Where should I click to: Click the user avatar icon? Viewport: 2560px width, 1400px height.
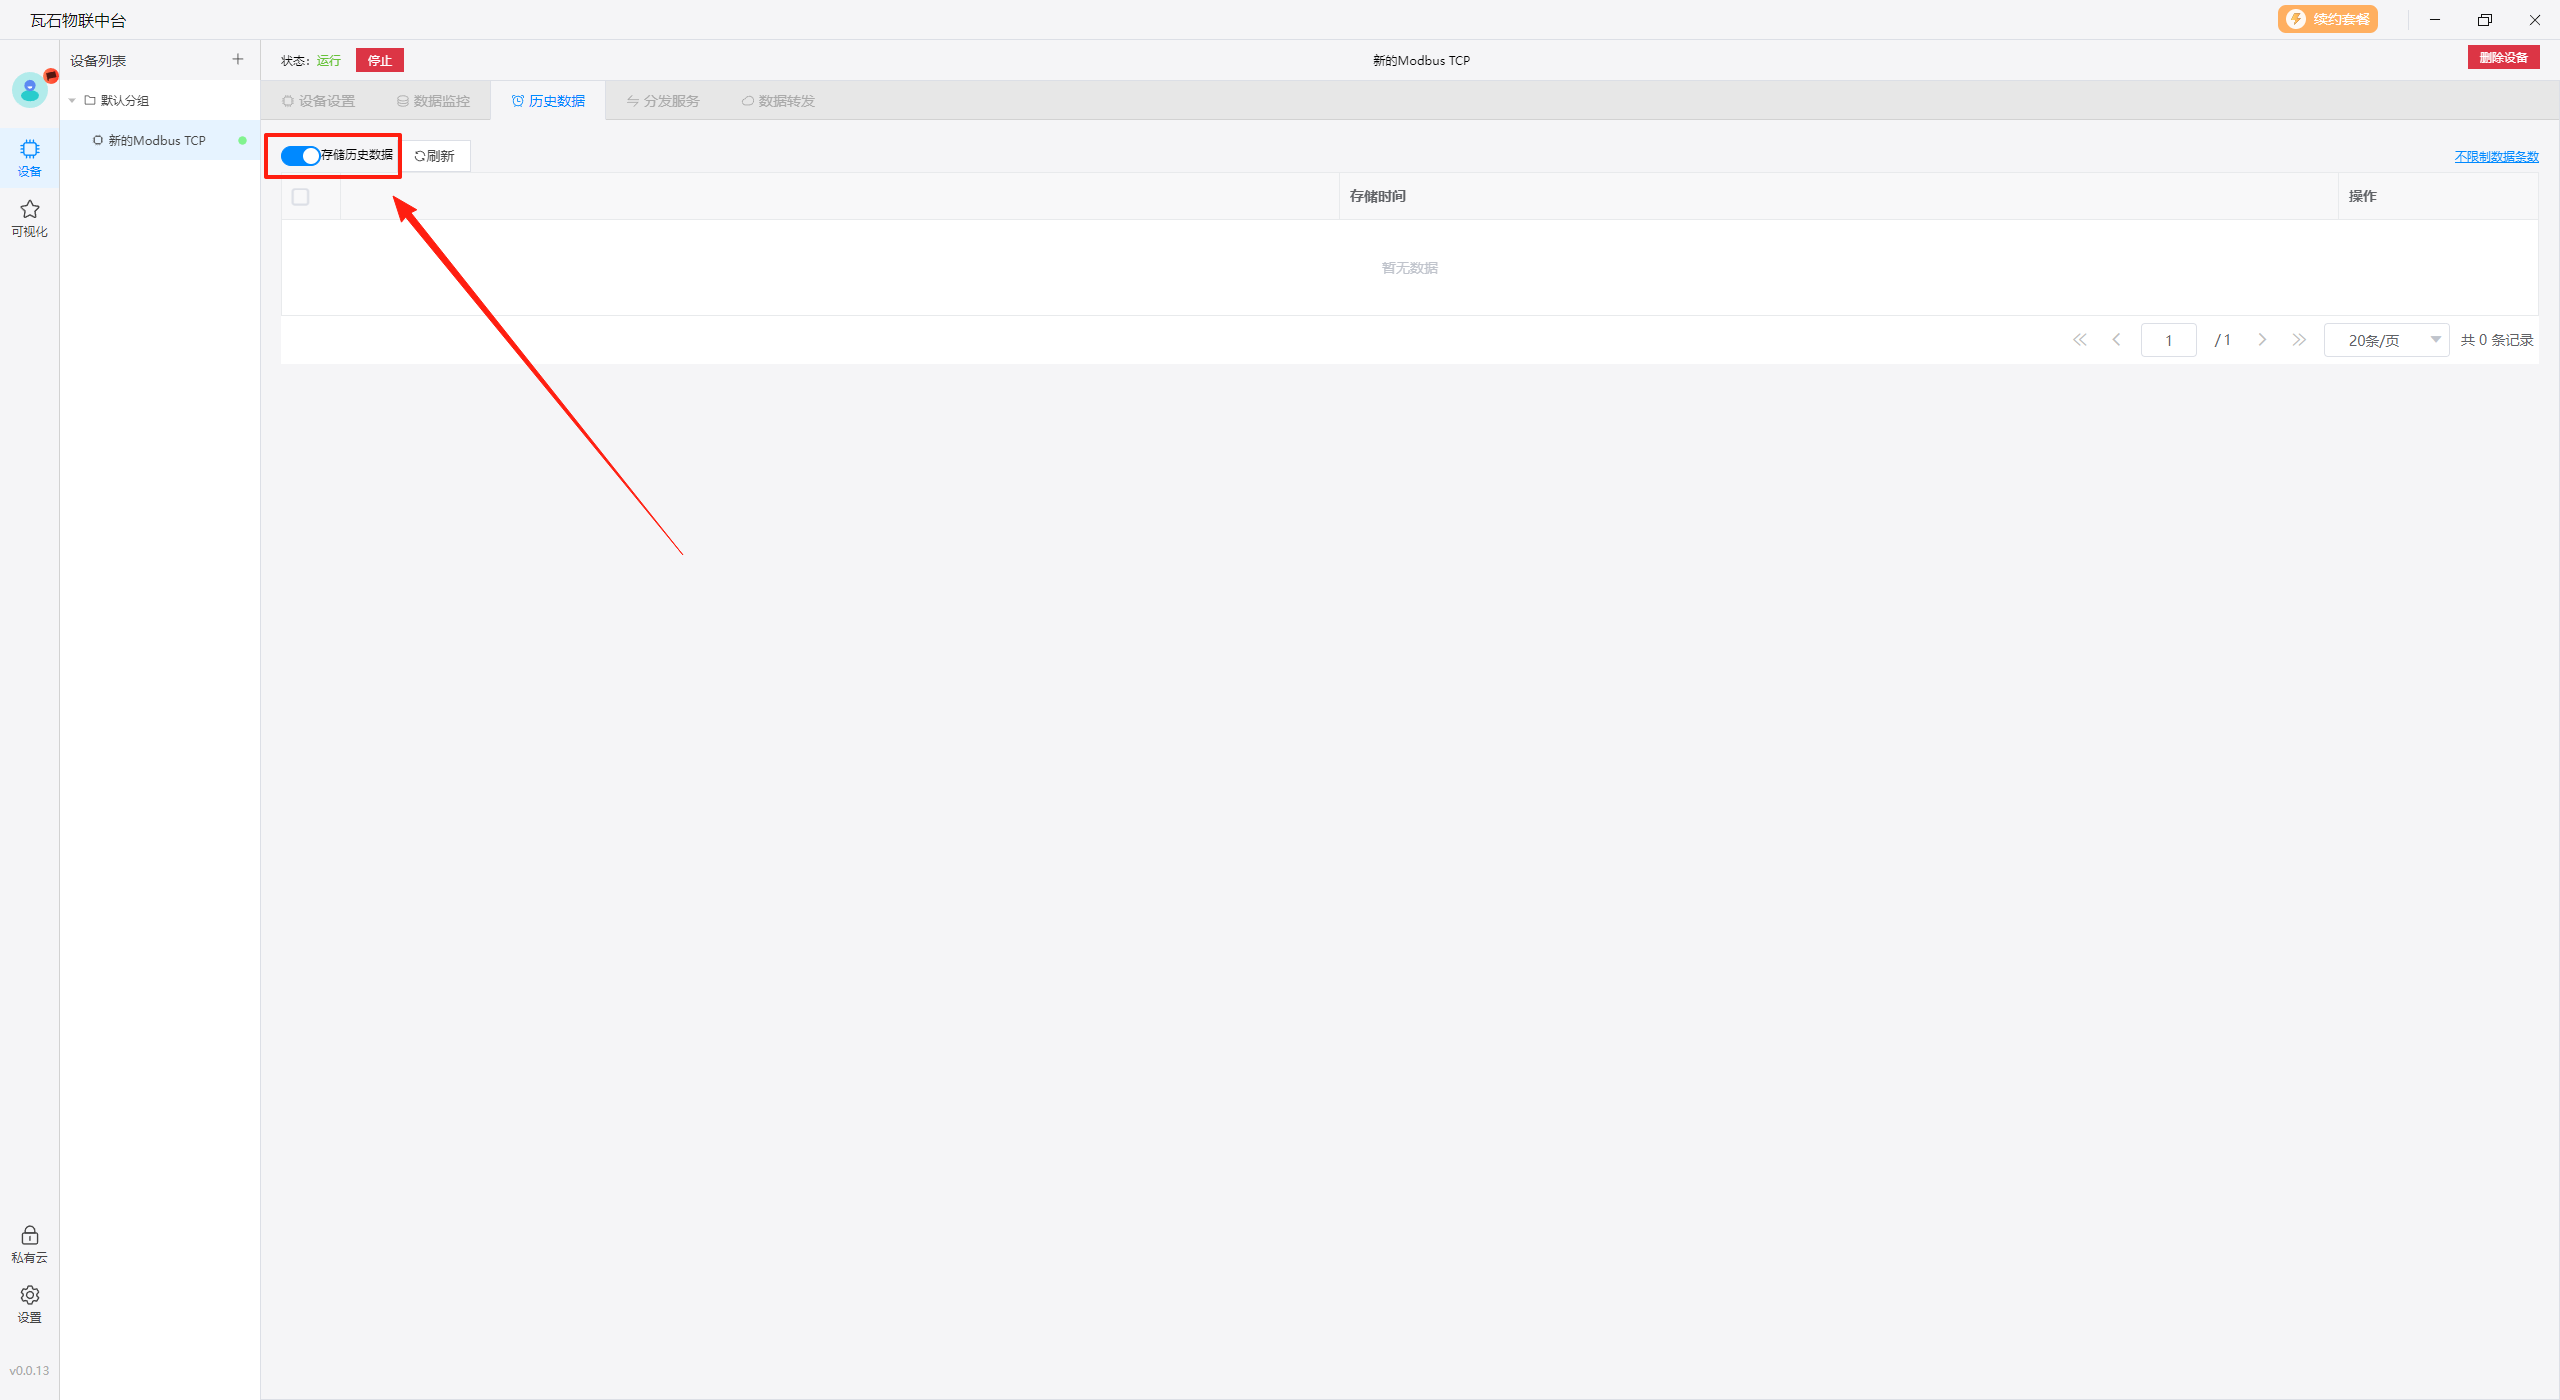29,91
